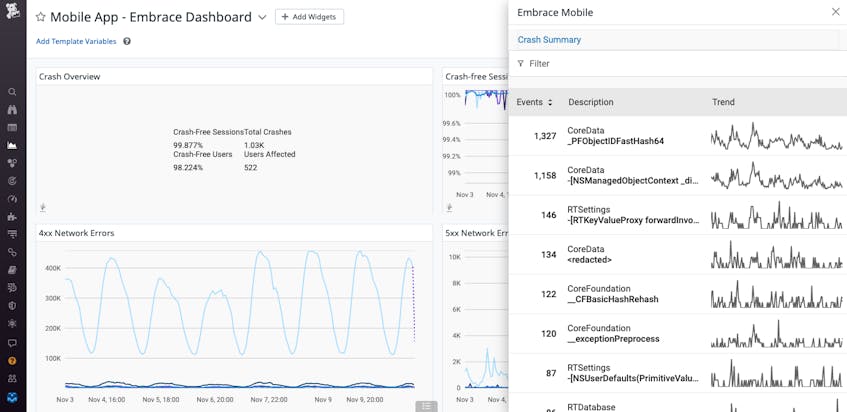Open the dashboard title dropdown chevron
The width and height of the screenshot is (847, 412).
262,17
